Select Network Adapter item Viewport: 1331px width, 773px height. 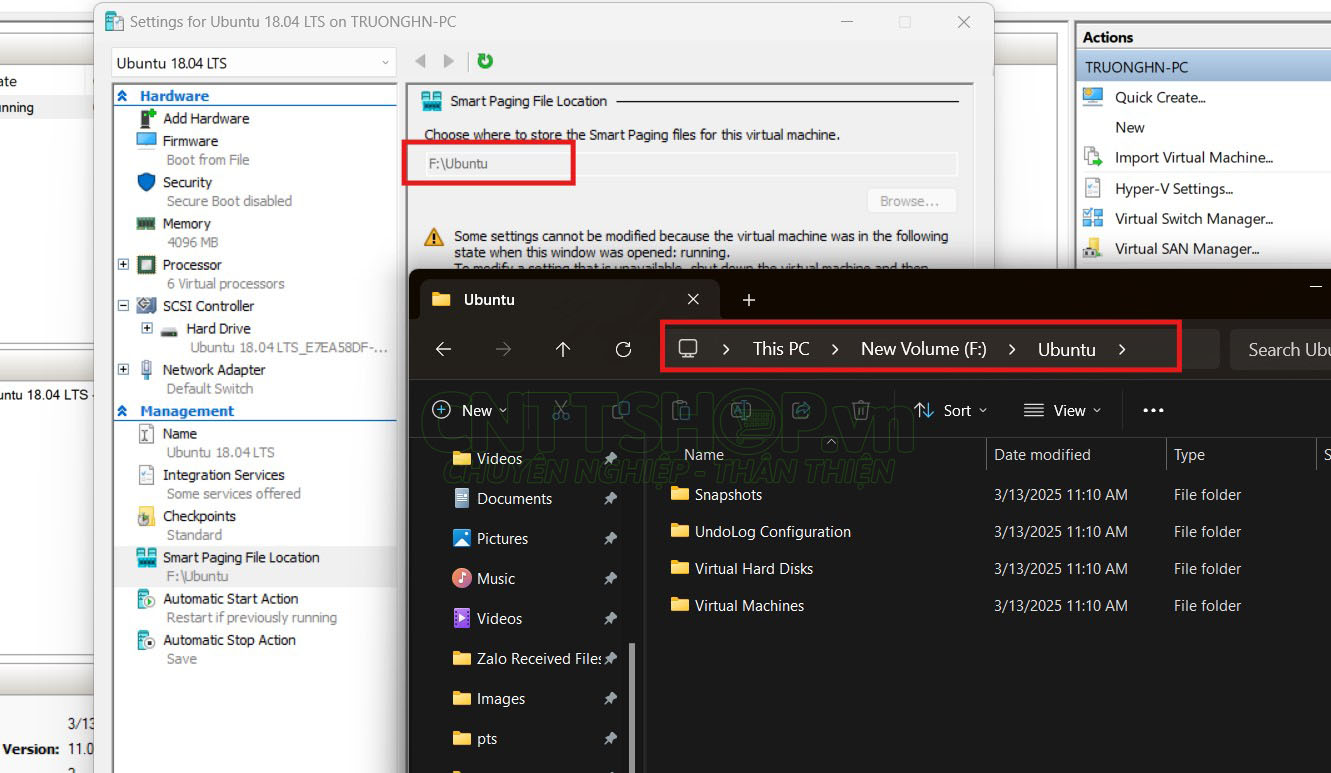(214, 369)
